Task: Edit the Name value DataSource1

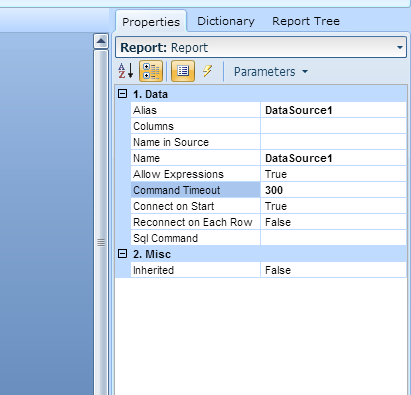Action: [x=333, y=158]
